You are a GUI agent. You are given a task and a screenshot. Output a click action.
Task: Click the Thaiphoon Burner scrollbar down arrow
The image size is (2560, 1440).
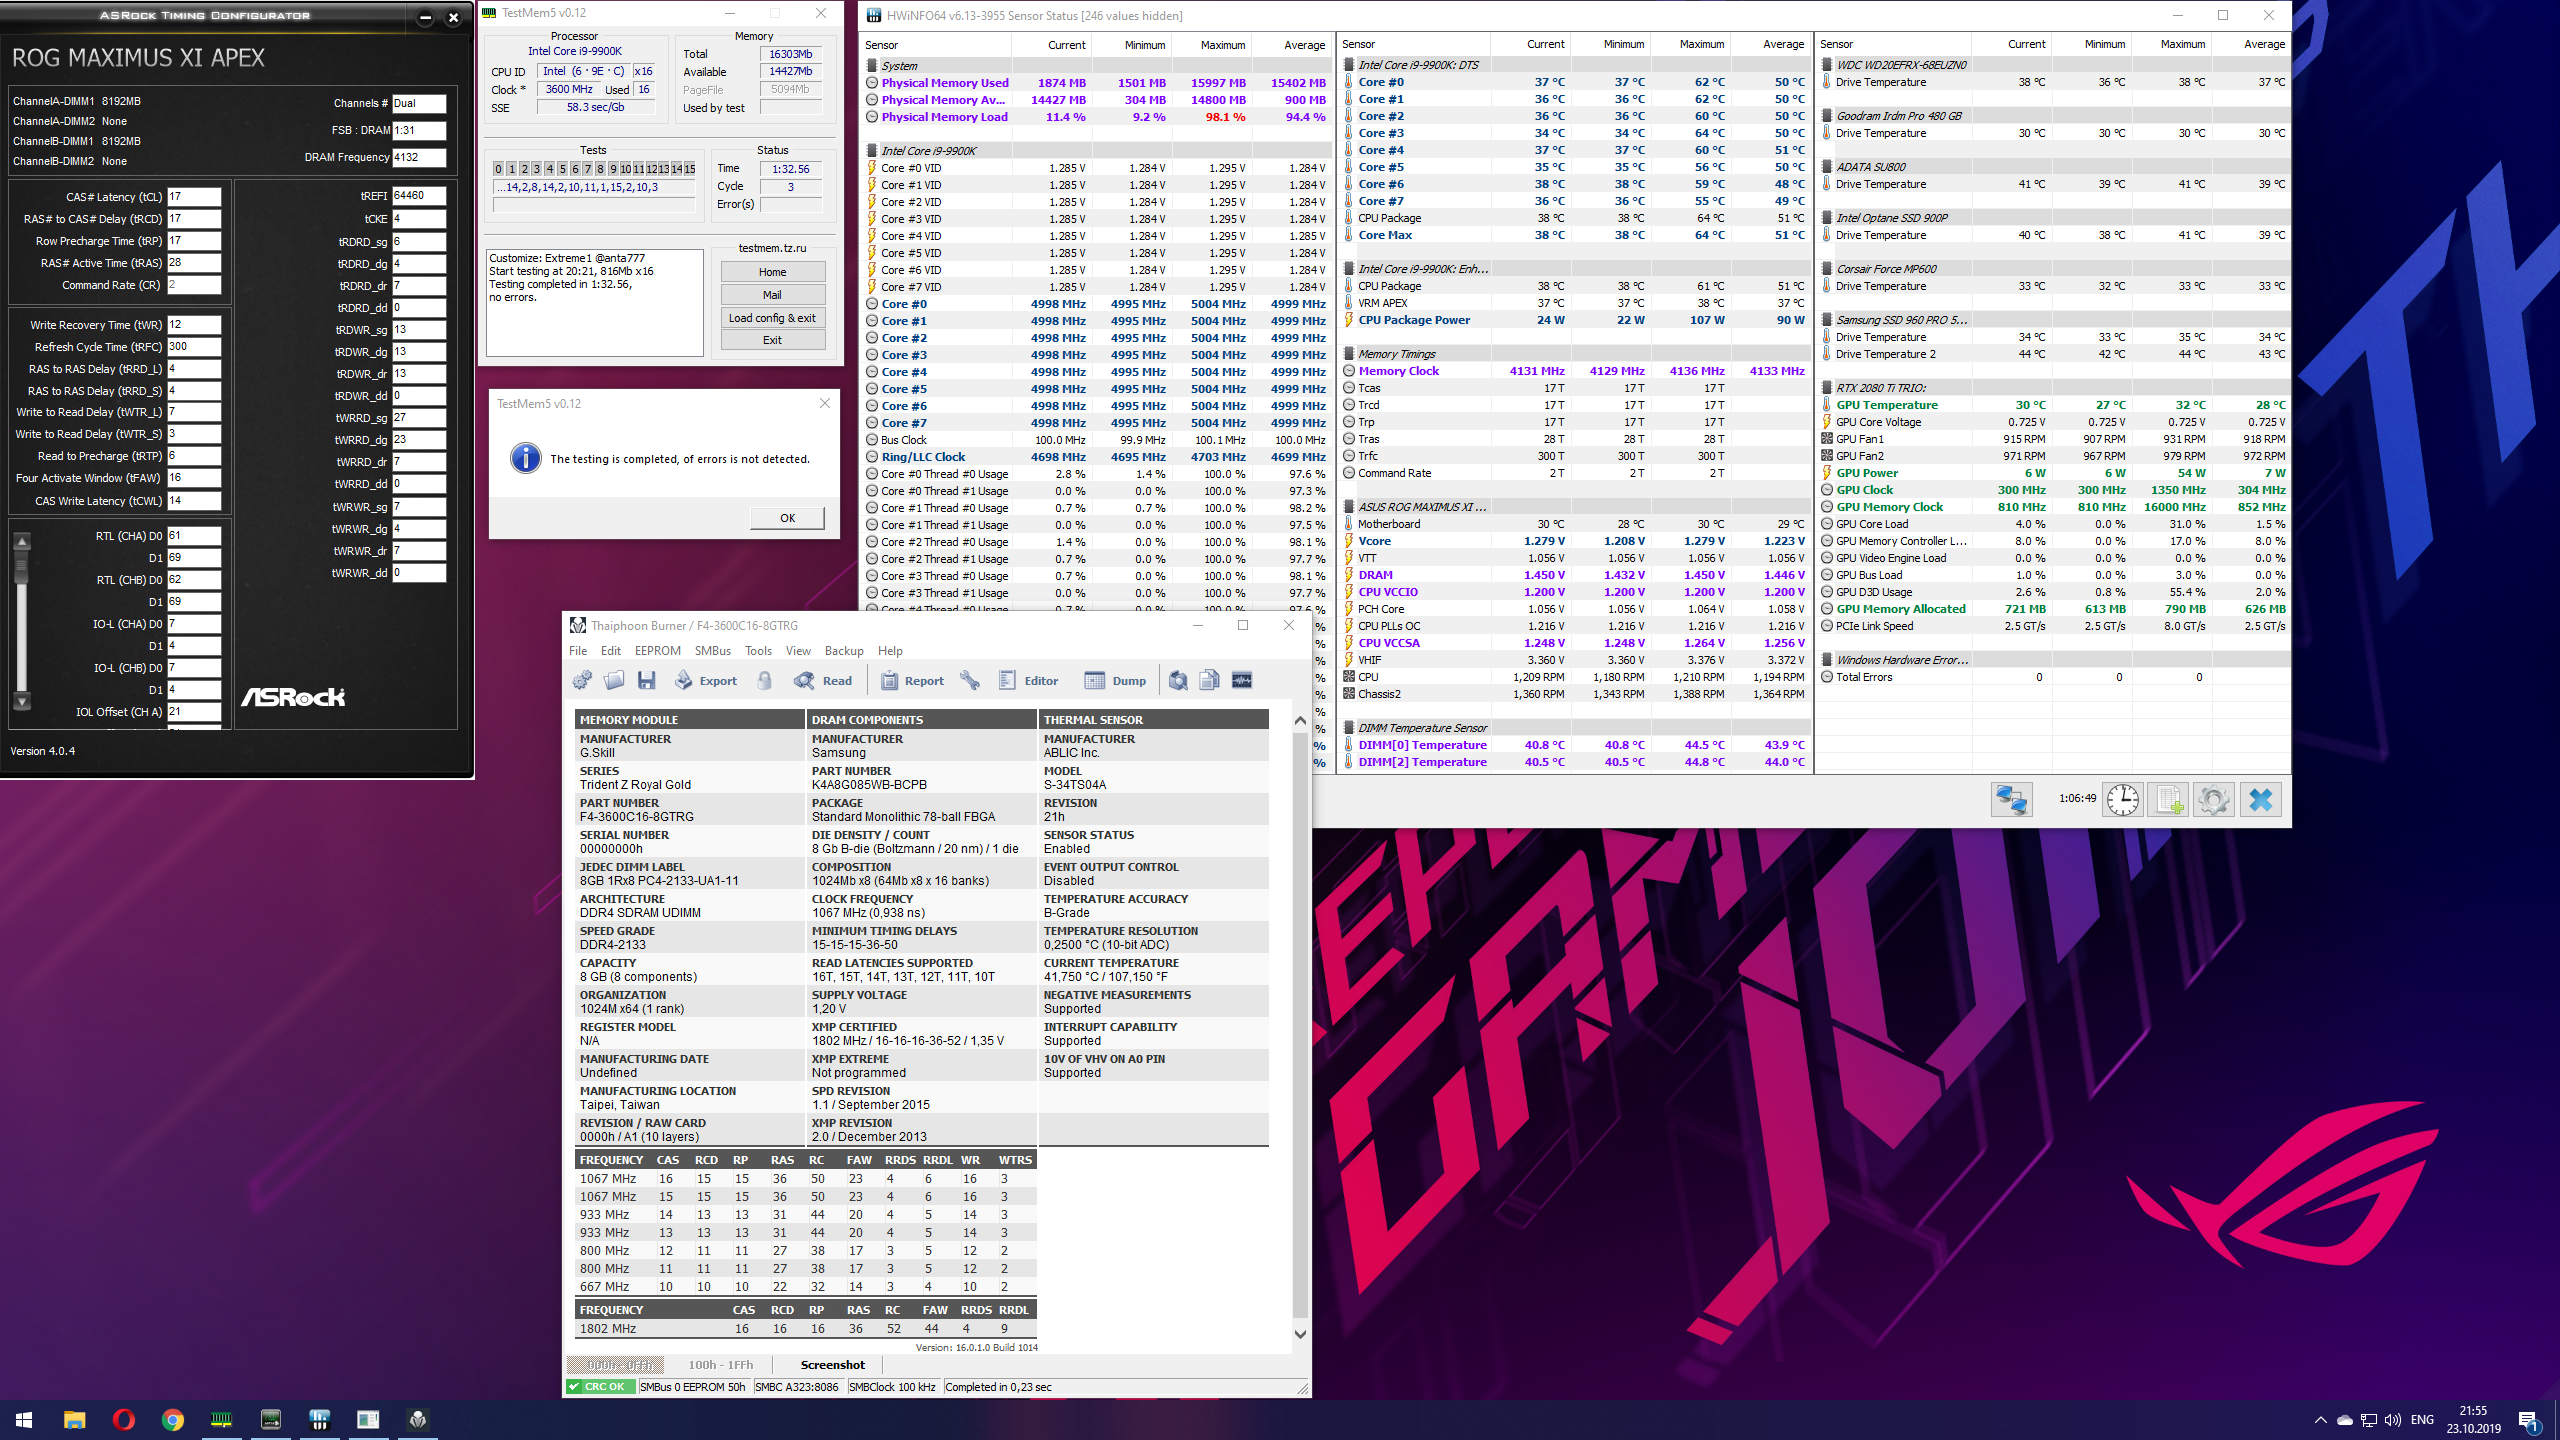click(1300, 1334)
